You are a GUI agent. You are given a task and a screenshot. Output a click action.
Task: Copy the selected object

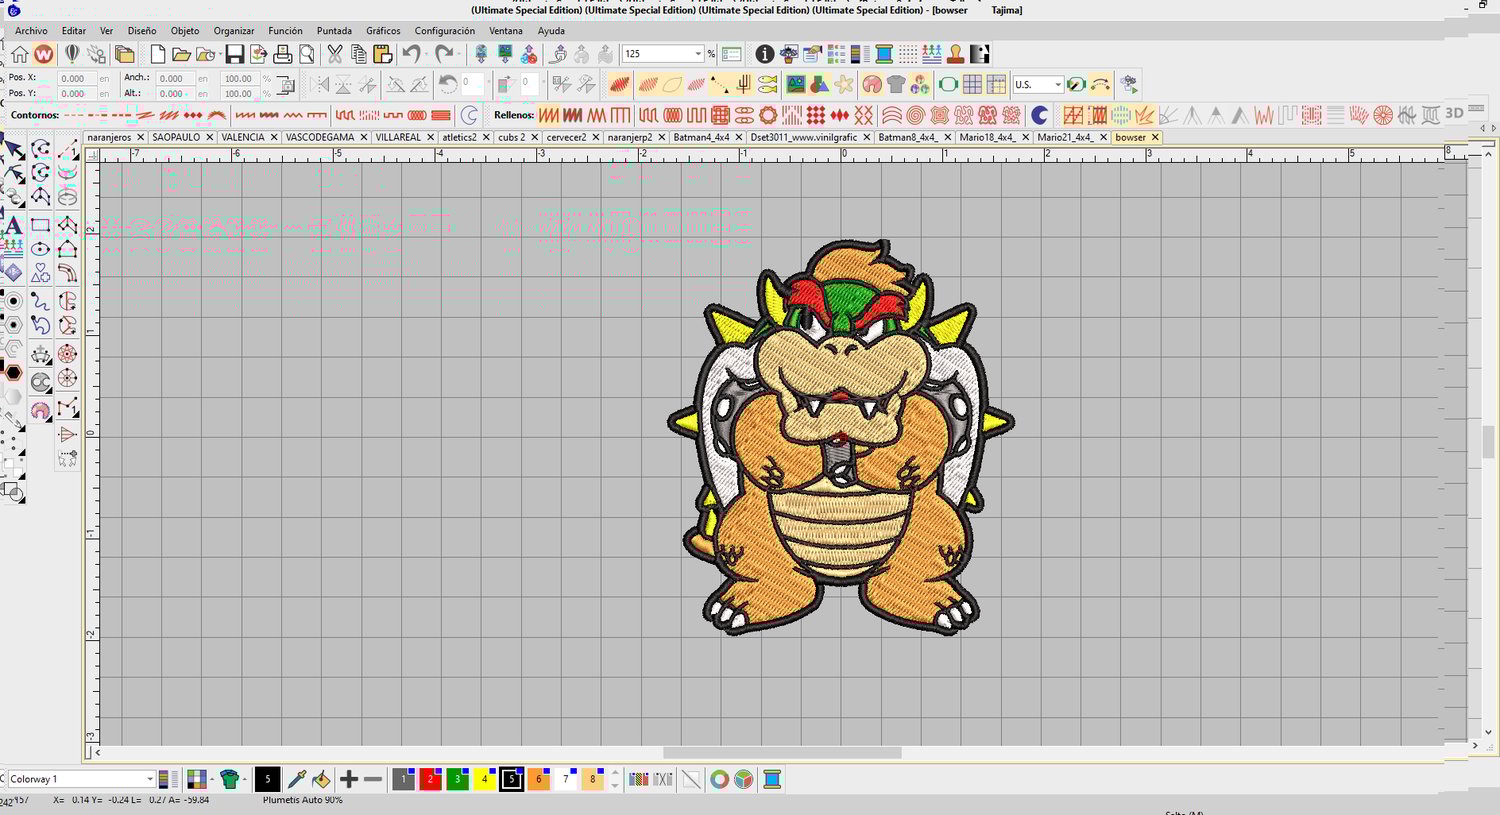coord(359,54)
